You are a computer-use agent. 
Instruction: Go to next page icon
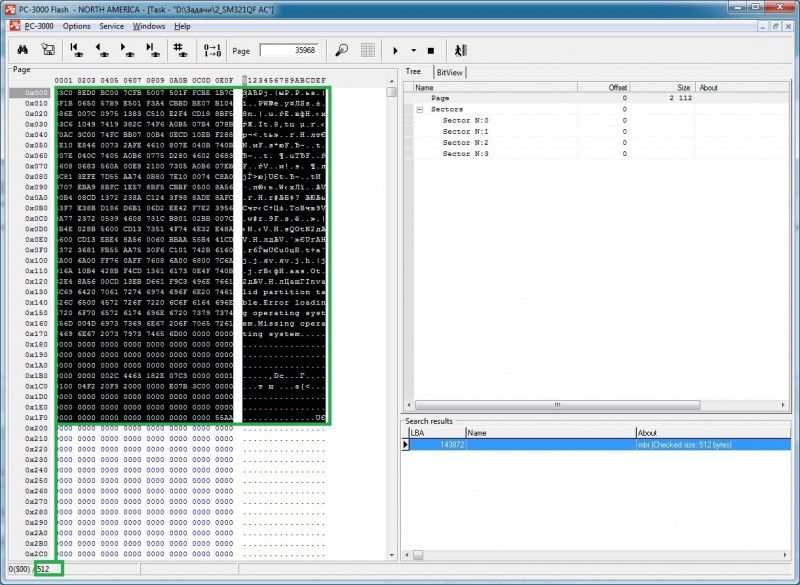point(127,50)
